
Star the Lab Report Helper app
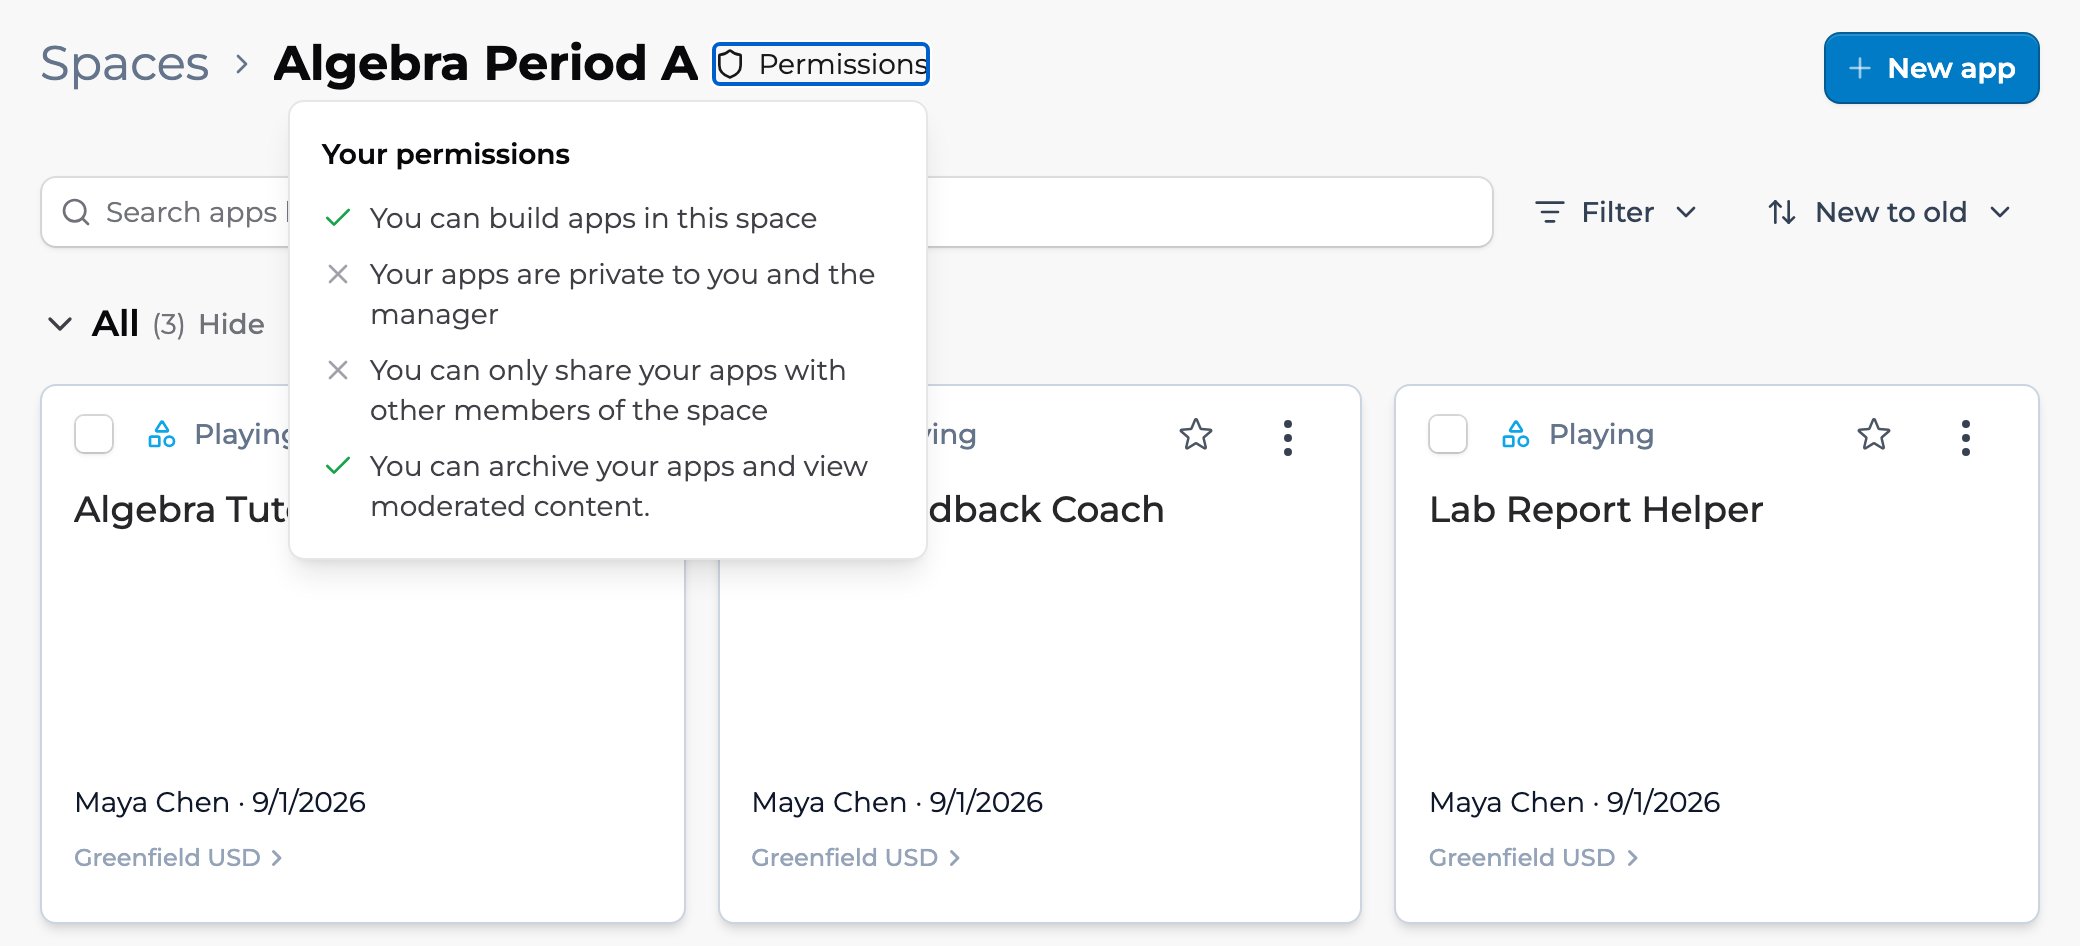(1874, 434)
